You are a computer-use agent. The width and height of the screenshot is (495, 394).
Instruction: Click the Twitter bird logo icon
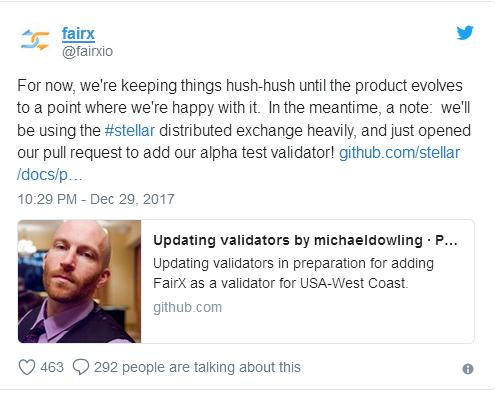point(465,33)
